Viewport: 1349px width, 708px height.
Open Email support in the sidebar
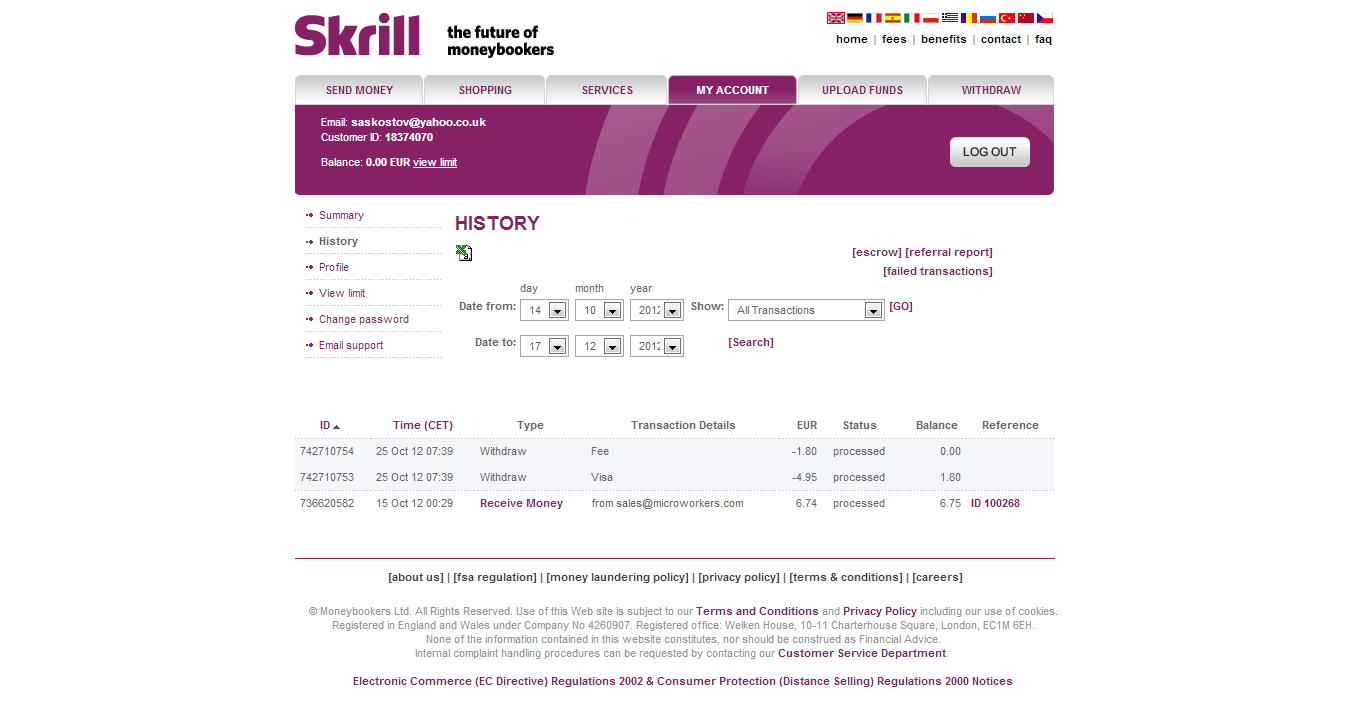coord(351,346)
